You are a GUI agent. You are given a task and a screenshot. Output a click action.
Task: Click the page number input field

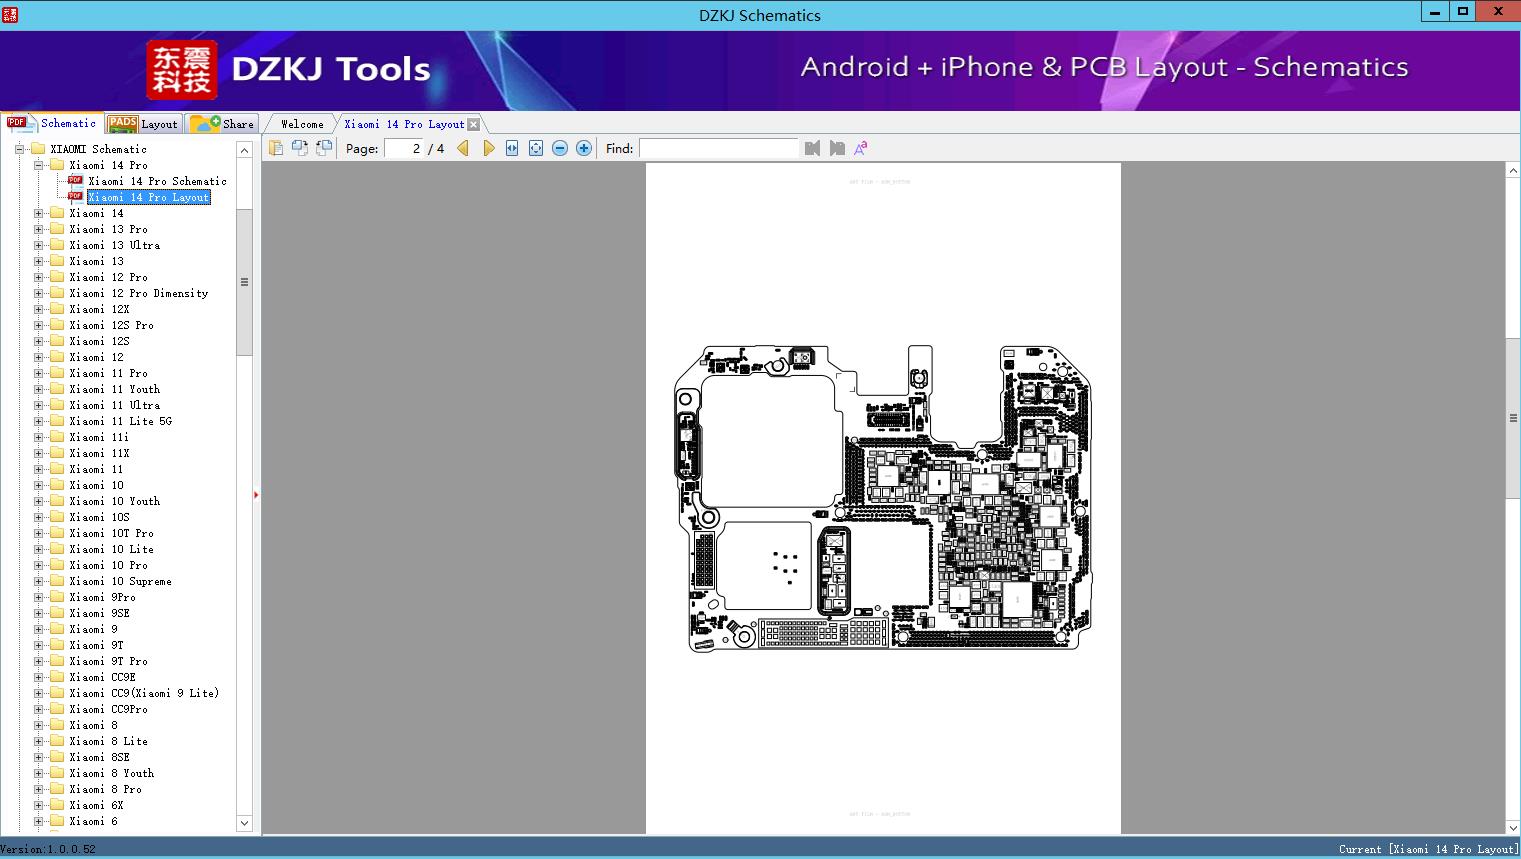[403, 148]
